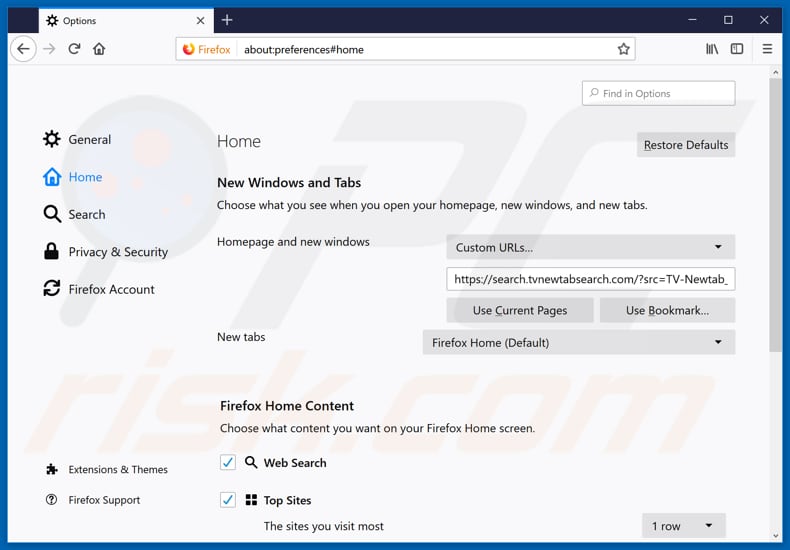This screenshot has width=790, height=550.
Task: Open the General settings section
Action: coord(89,140)
